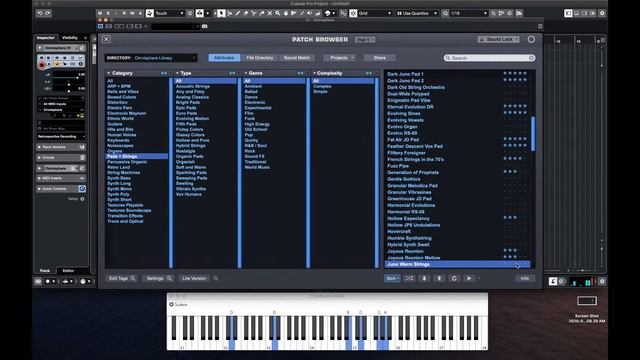
Task: Click the record enable button on Omnisphere track
Action: click(42, 65)
